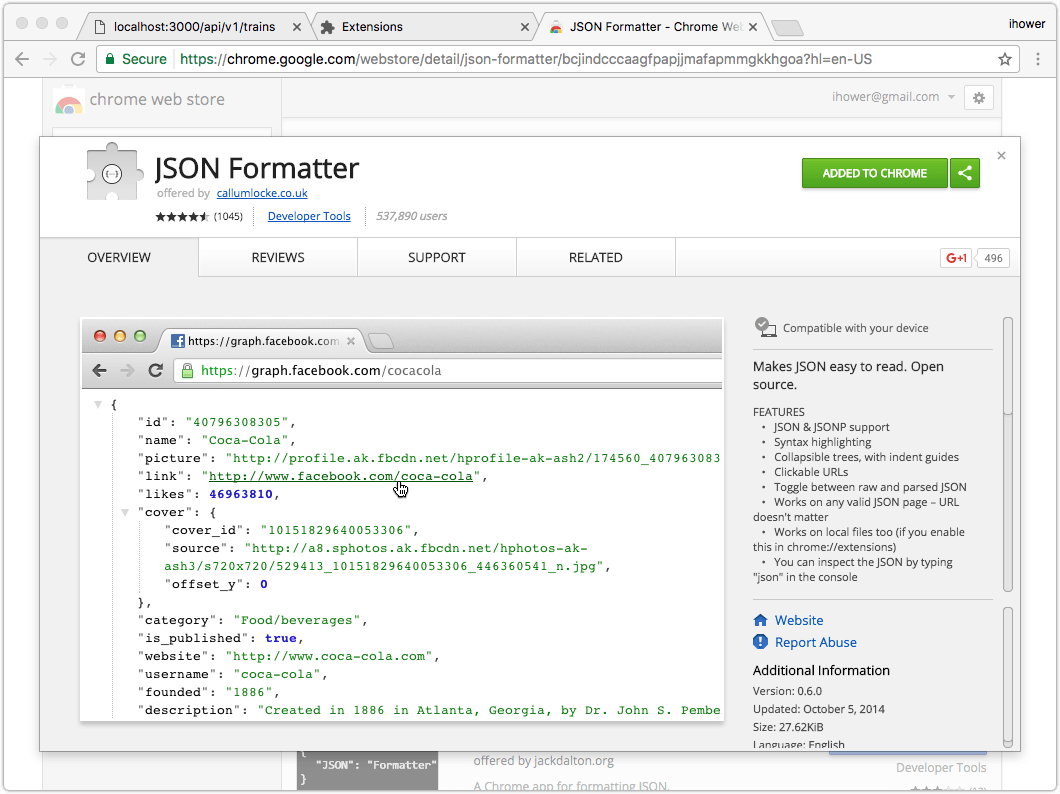Click the green share icon button
Image resolution: width=1060 pixels, height=794 pixels.
click(965, 173)
